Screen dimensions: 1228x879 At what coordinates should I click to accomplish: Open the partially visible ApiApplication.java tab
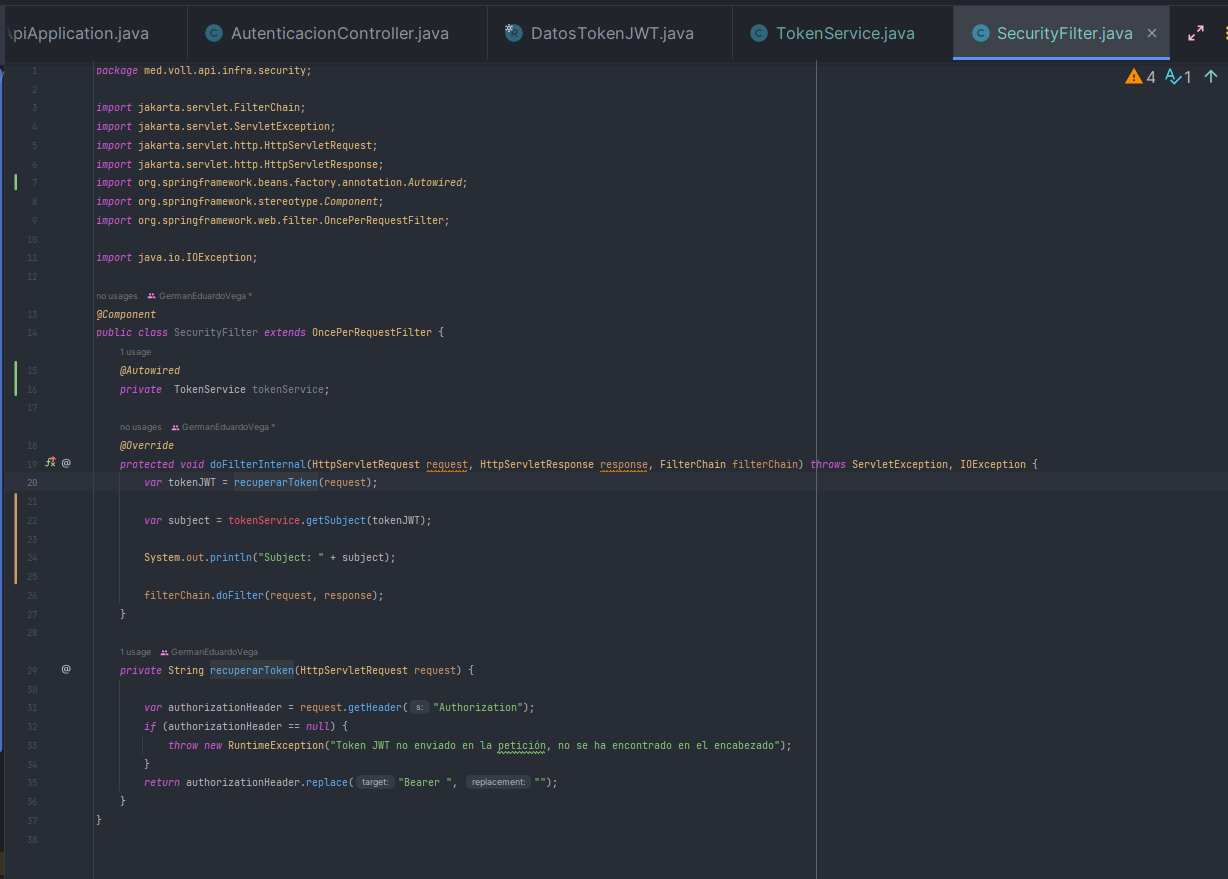click(76, 33)
